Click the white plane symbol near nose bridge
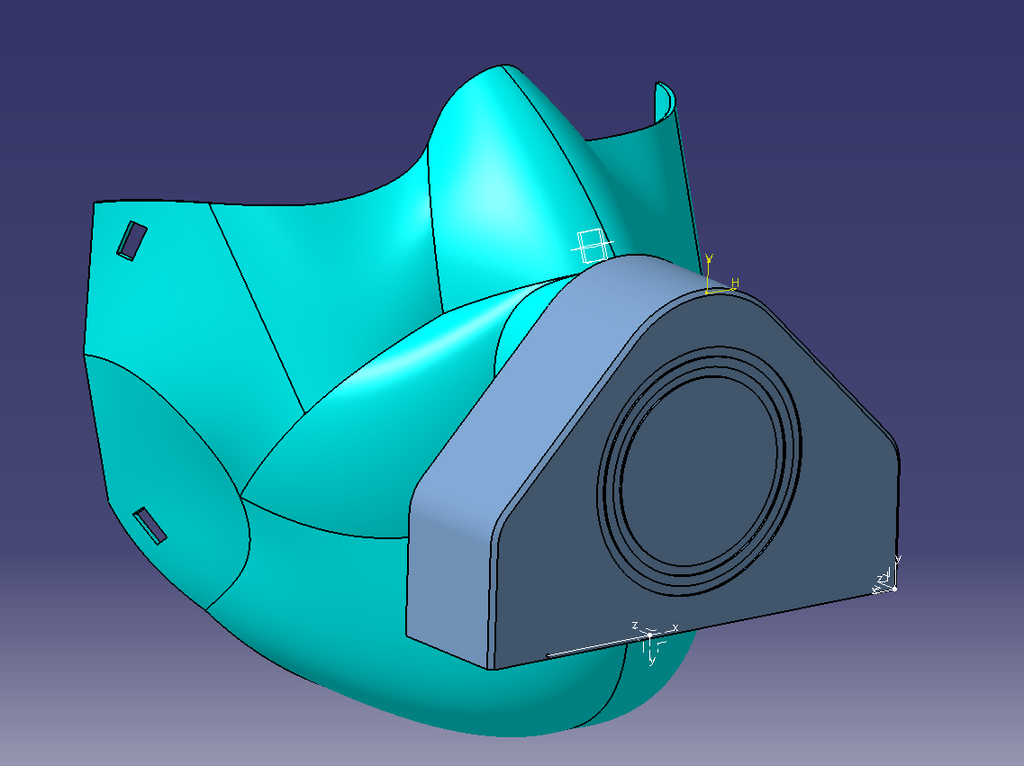 pos(590,245)
